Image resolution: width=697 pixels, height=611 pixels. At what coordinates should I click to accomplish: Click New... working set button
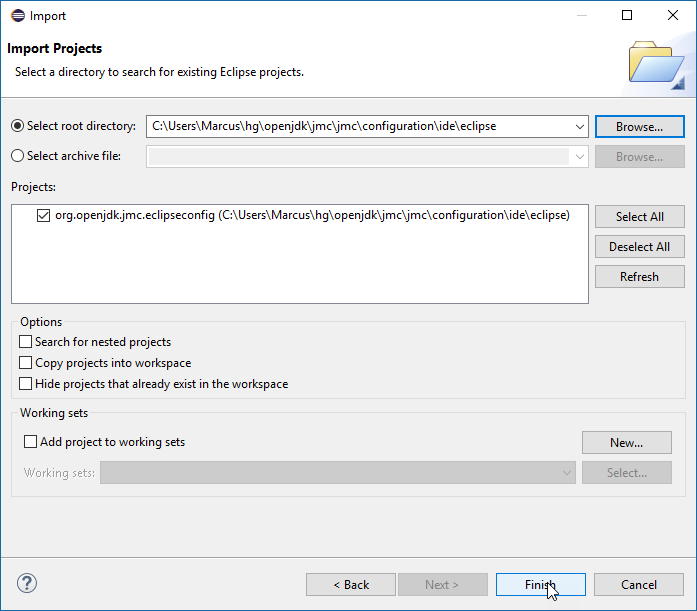627,443
